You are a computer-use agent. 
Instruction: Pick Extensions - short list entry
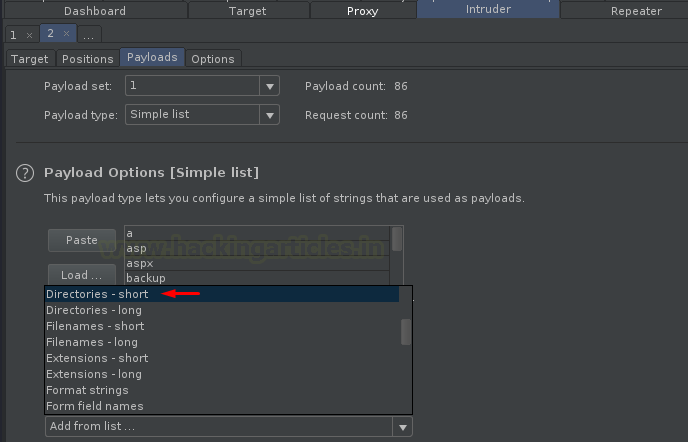pos(97,358)
